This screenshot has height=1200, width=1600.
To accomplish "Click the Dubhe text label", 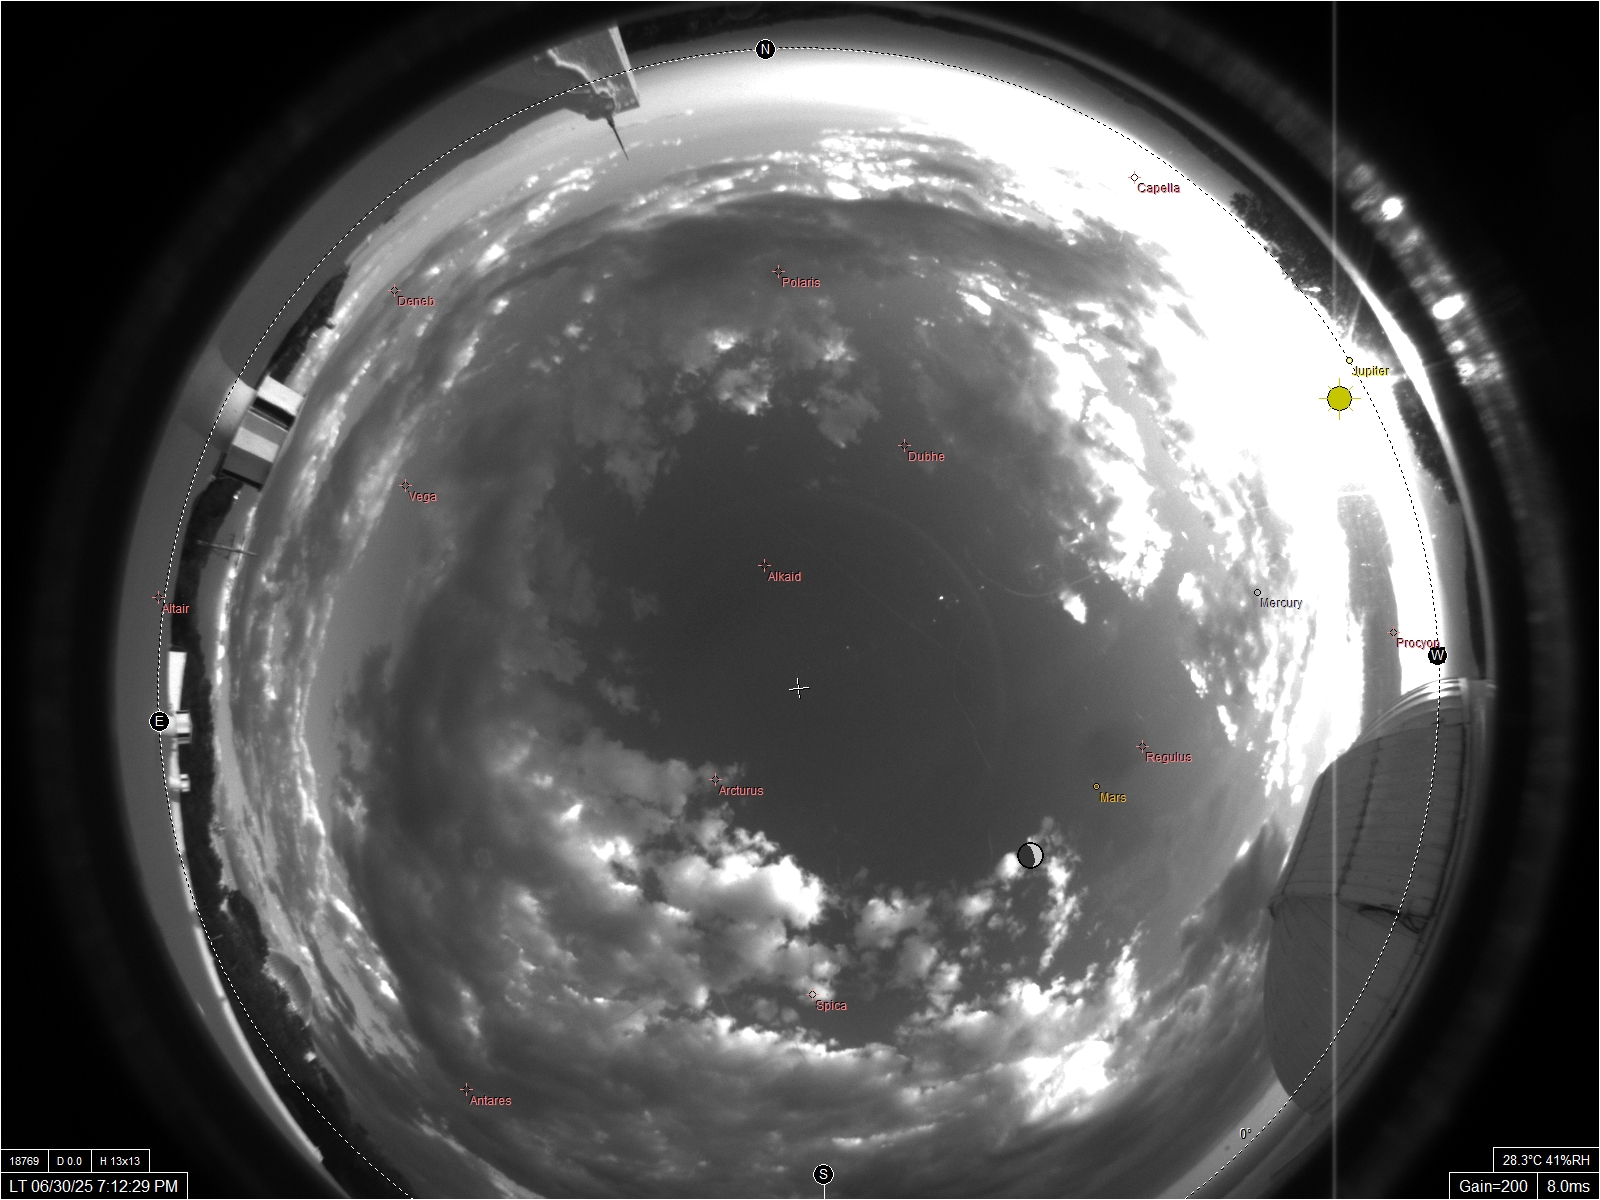I will tap(926, 457).
